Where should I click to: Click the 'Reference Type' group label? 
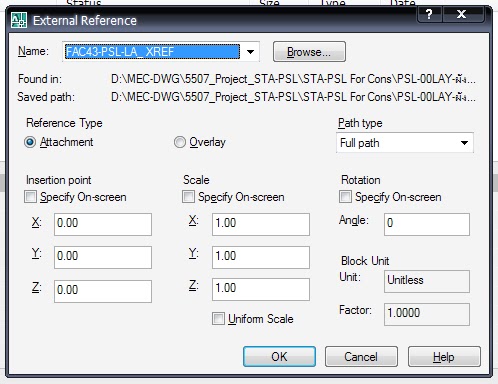coord(64,123)
